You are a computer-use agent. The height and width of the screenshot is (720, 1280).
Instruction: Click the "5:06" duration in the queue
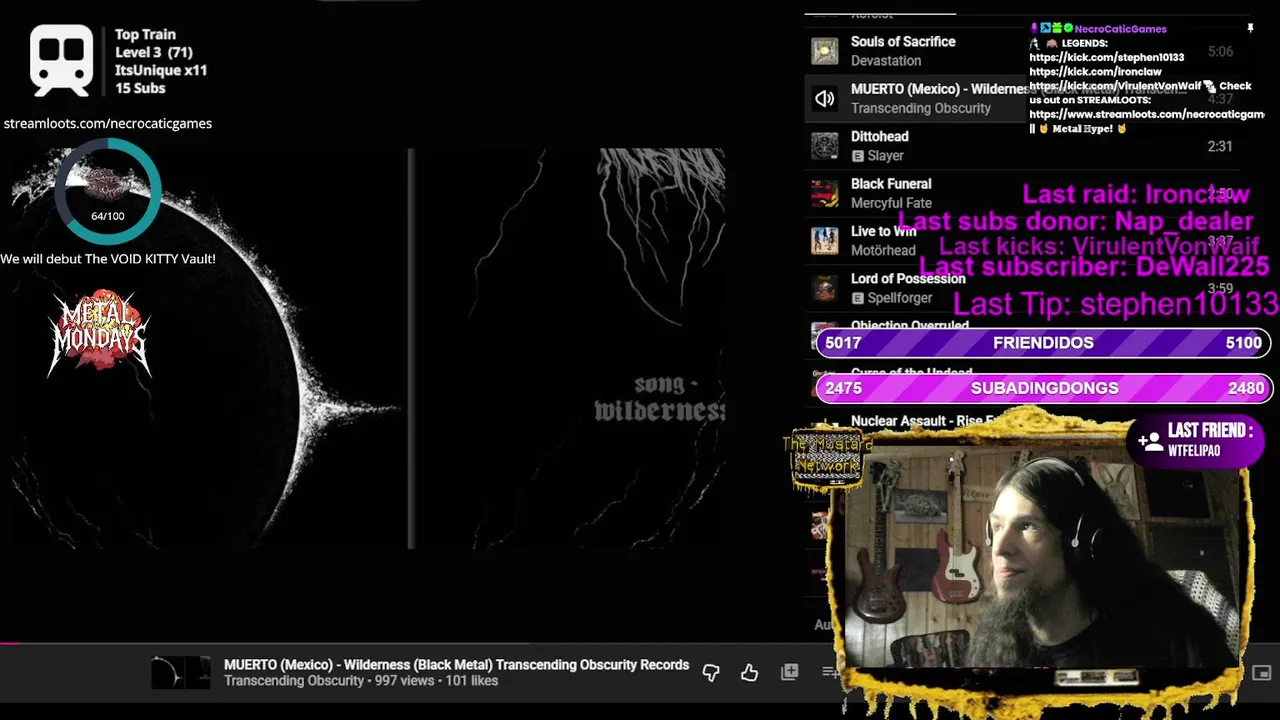1220,52
